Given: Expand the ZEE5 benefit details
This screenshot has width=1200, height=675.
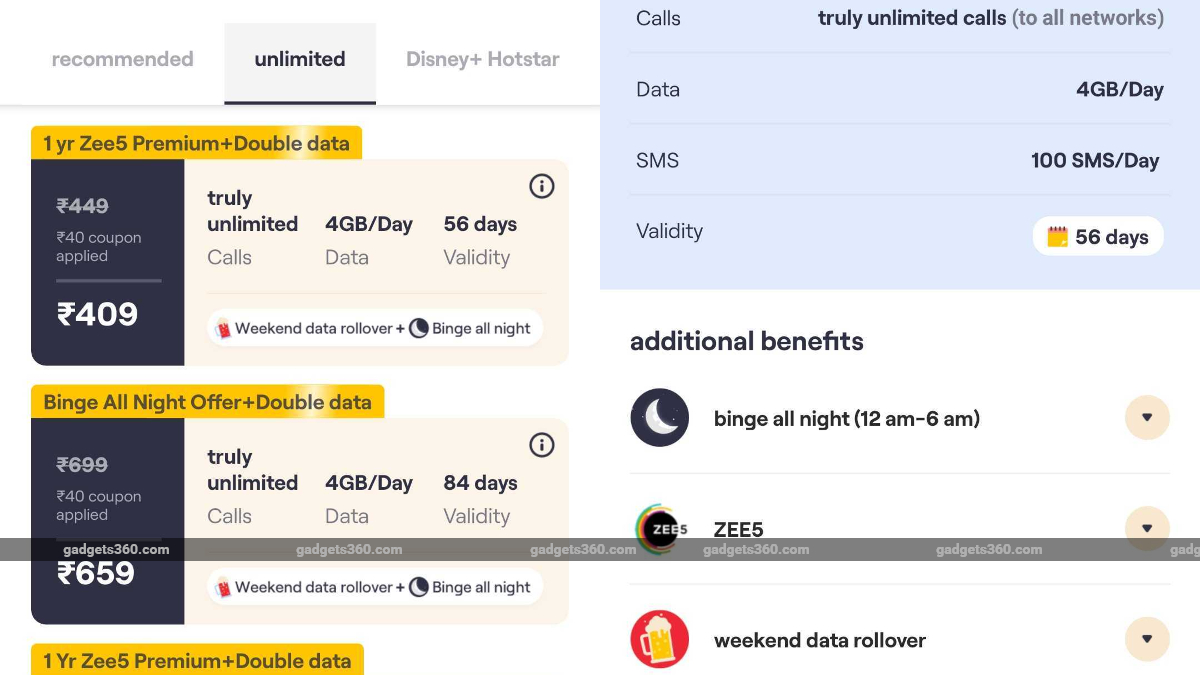Looking at the screenshot, I should 1147,528.
